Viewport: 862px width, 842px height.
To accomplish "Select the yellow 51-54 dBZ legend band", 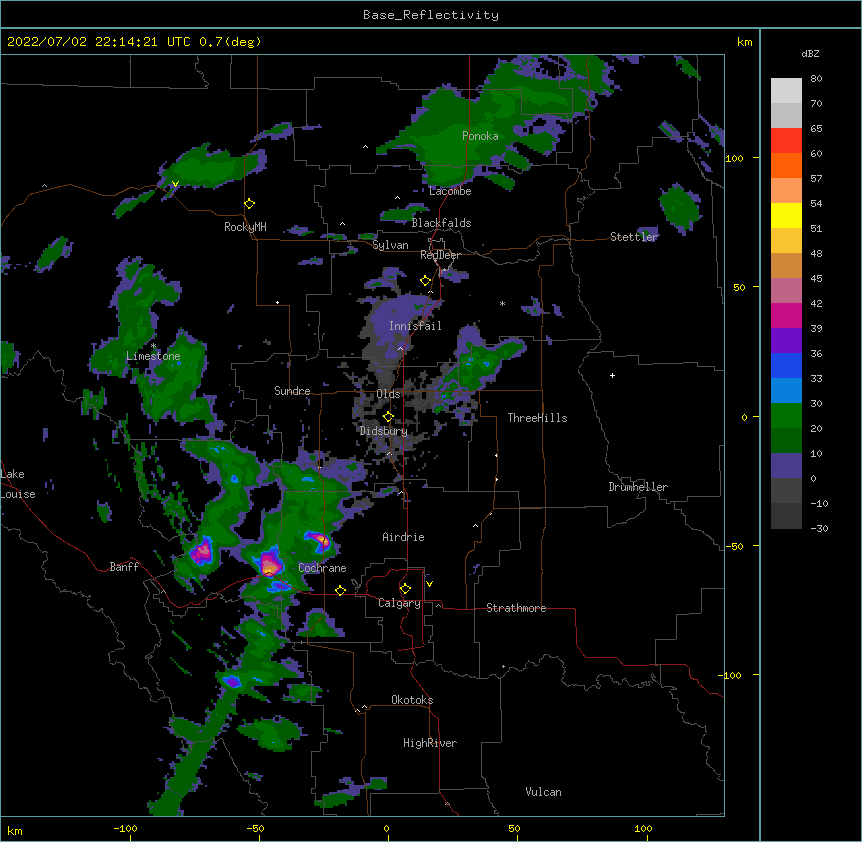I will click(786, 215).
